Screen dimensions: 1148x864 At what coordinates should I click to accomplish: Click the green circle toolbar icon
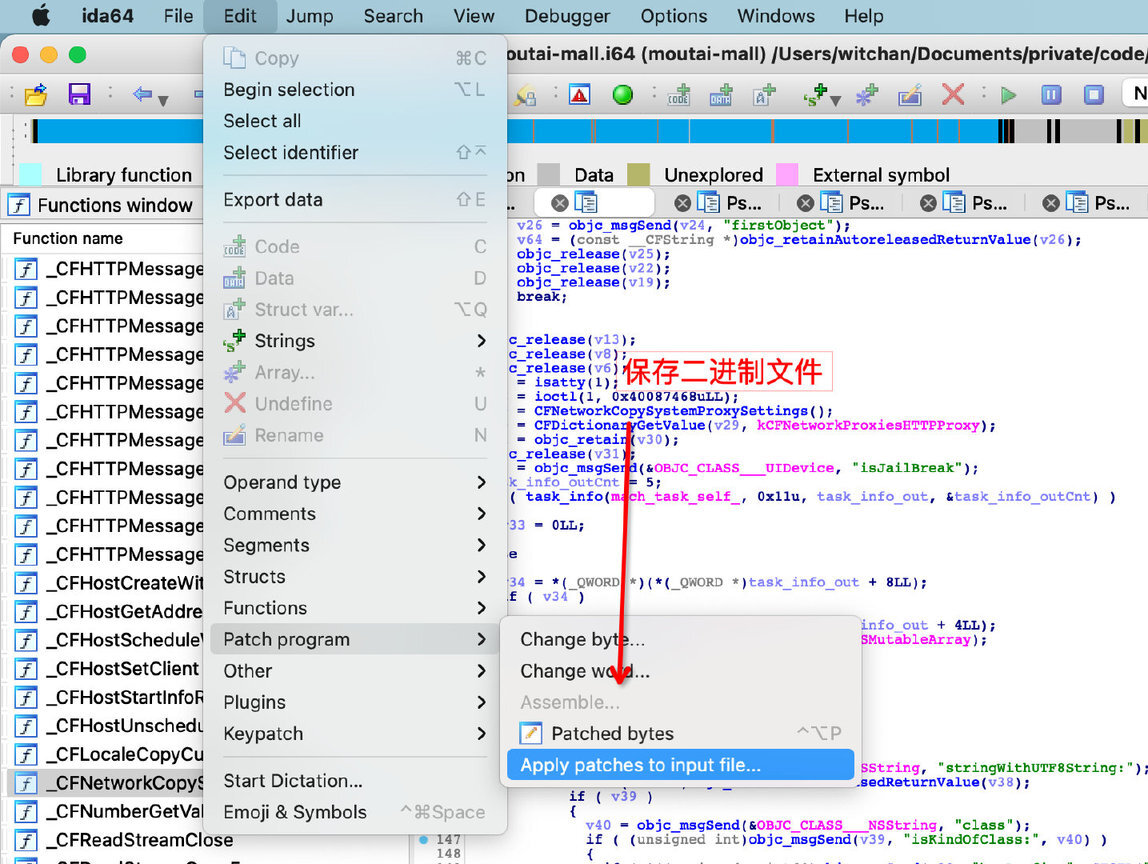(622, 94)
